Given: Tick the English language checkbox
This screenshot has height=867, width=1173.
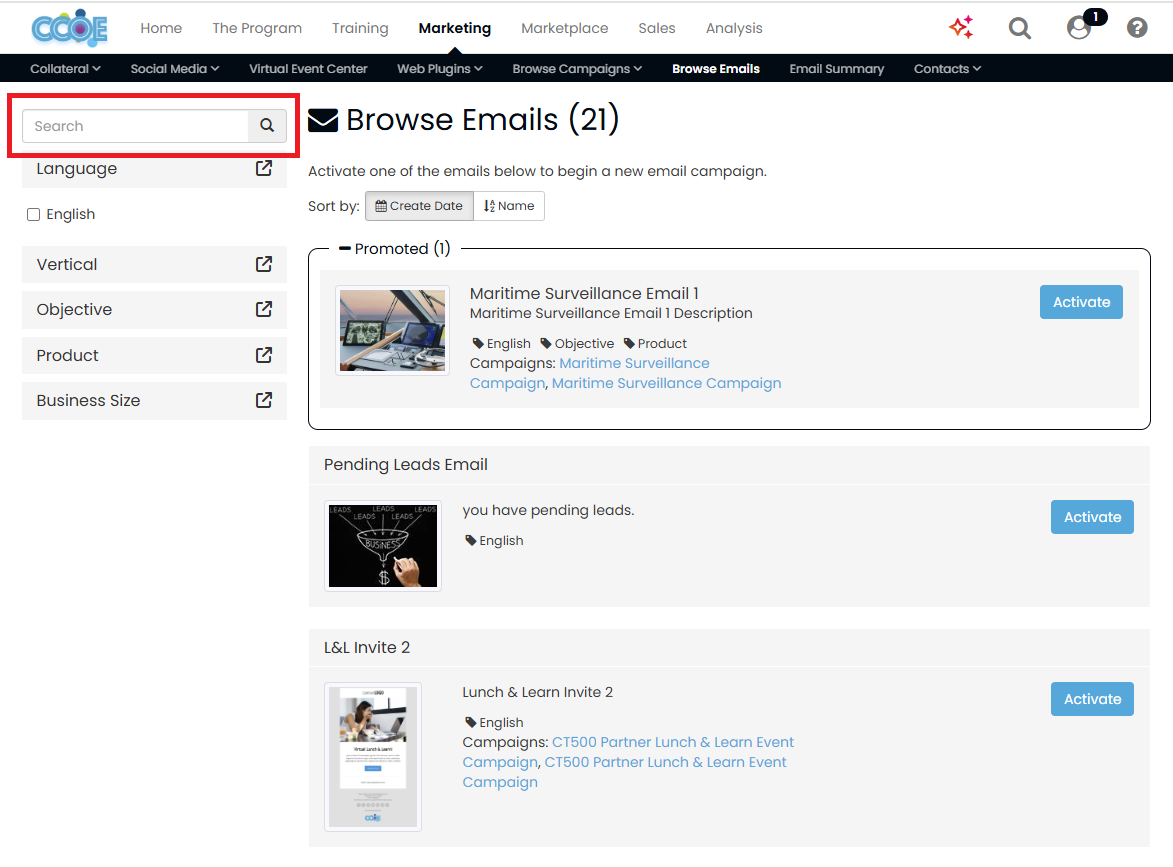Looking at the screenshot, I should click(34, 215).
